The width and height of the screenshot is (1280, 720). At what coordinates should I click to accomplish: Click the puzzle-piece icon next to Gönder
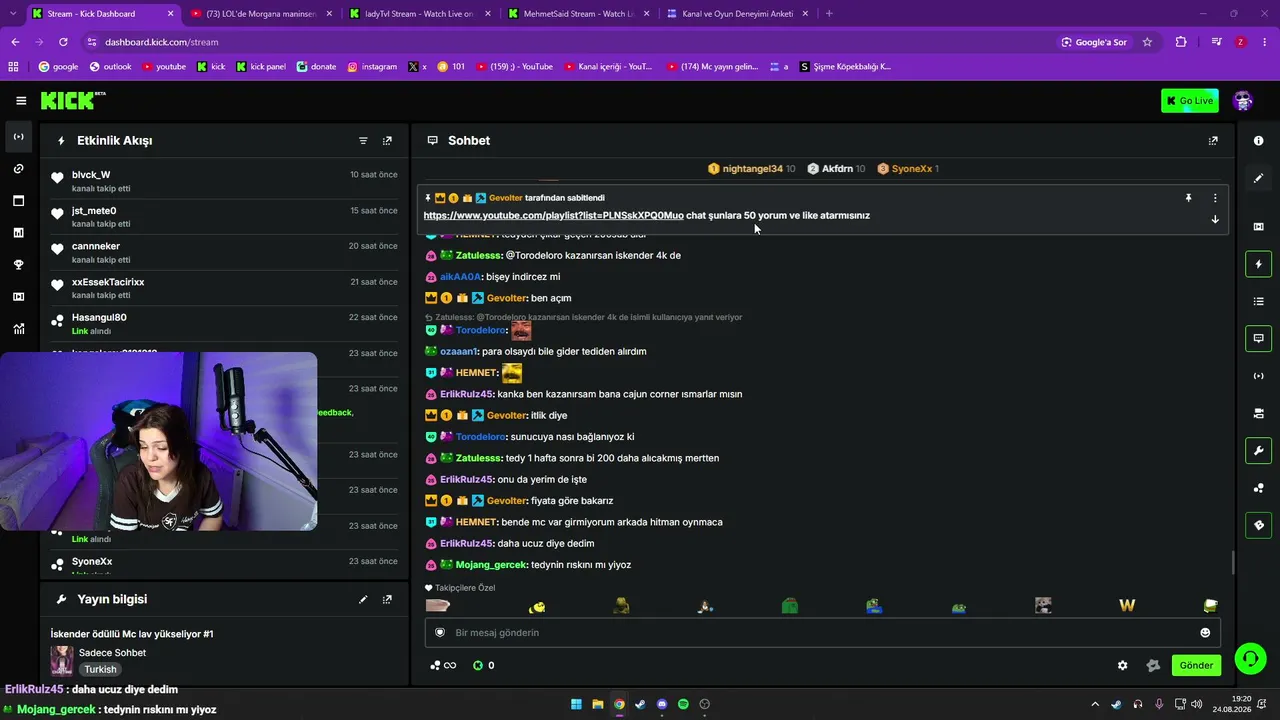pyautogui.click(x=1153, y=665)
